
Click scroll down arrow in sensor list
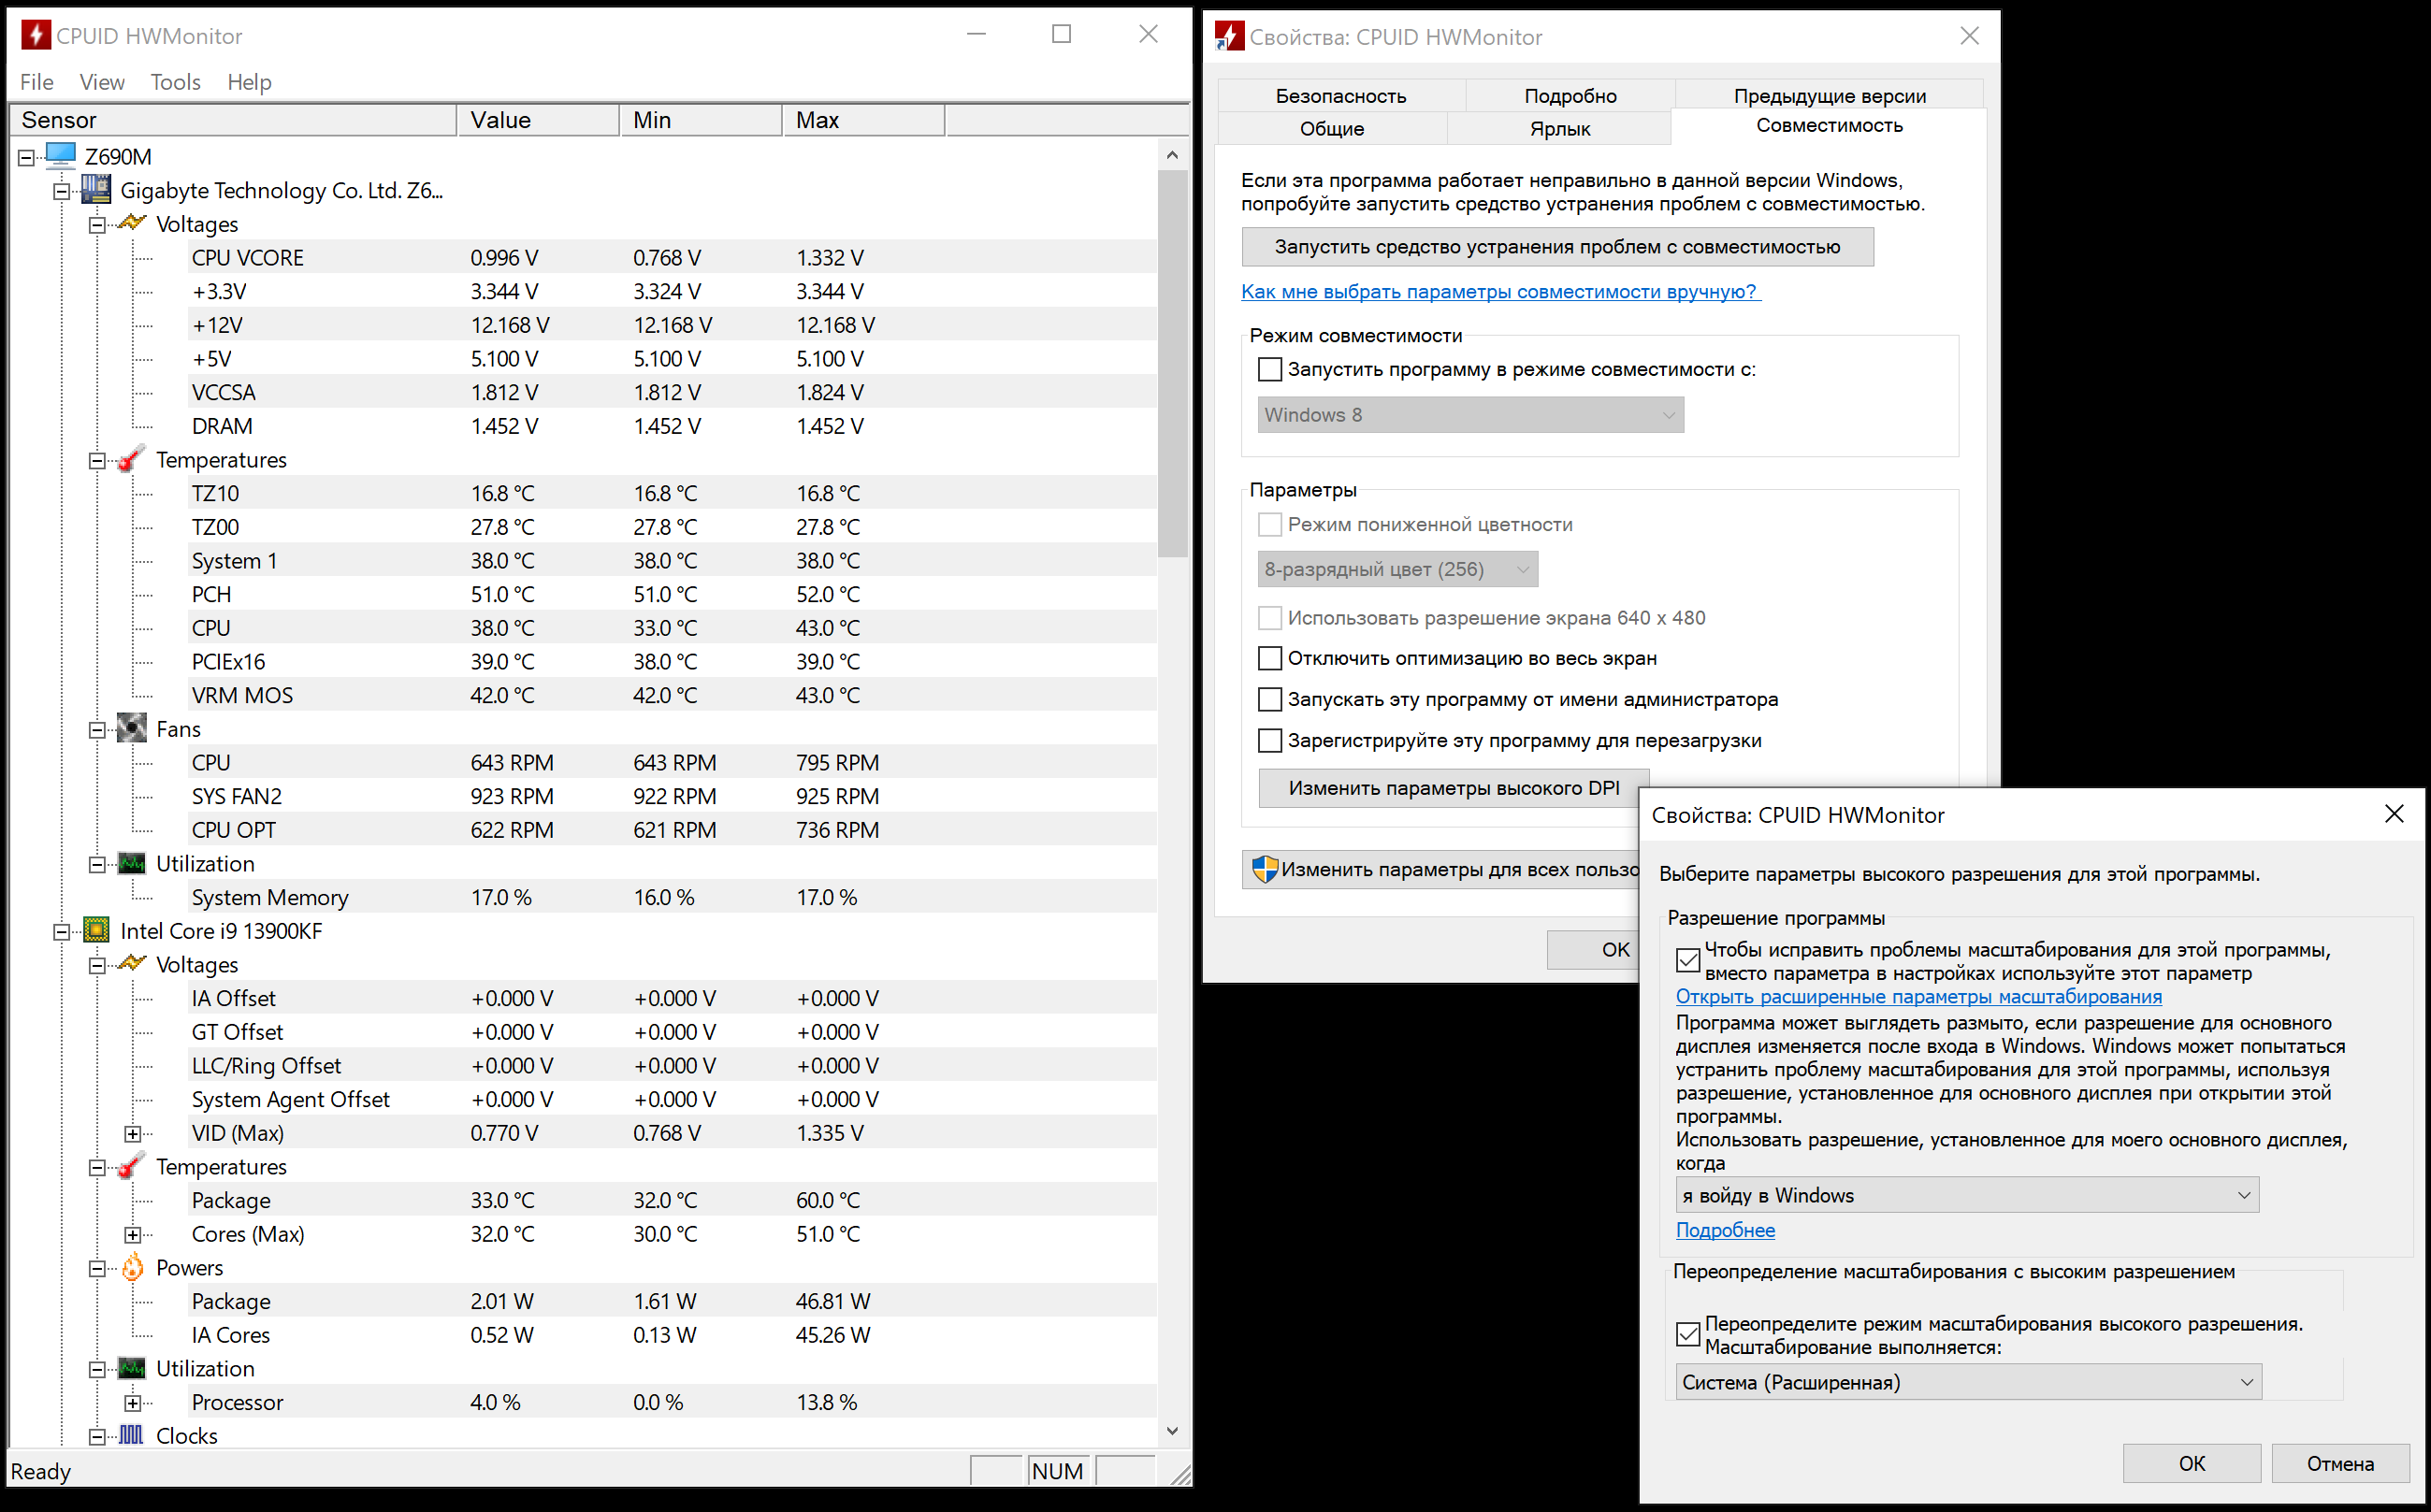(x=1172, y=1431)
